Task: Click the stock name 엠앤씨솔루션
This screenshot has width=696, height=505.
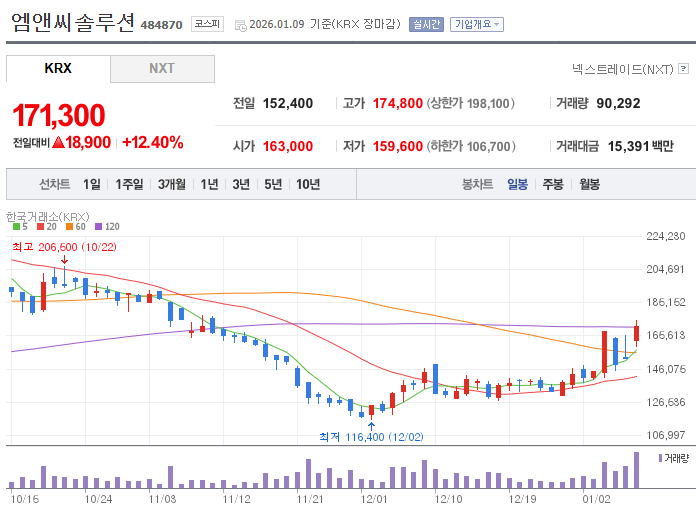Action: click(72, 22)
